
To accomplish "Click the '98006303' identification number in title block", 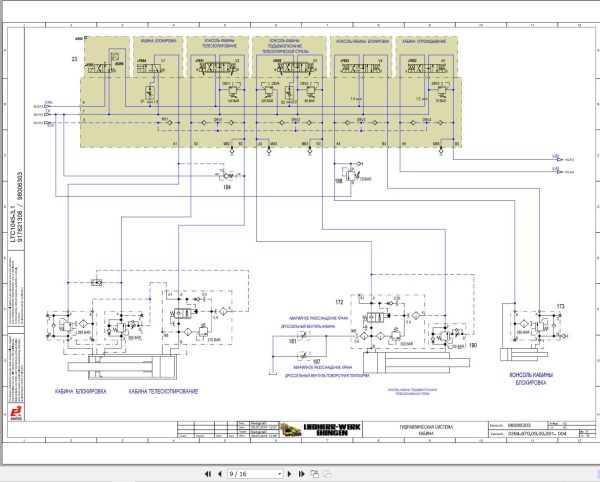I will coord(519,425).
